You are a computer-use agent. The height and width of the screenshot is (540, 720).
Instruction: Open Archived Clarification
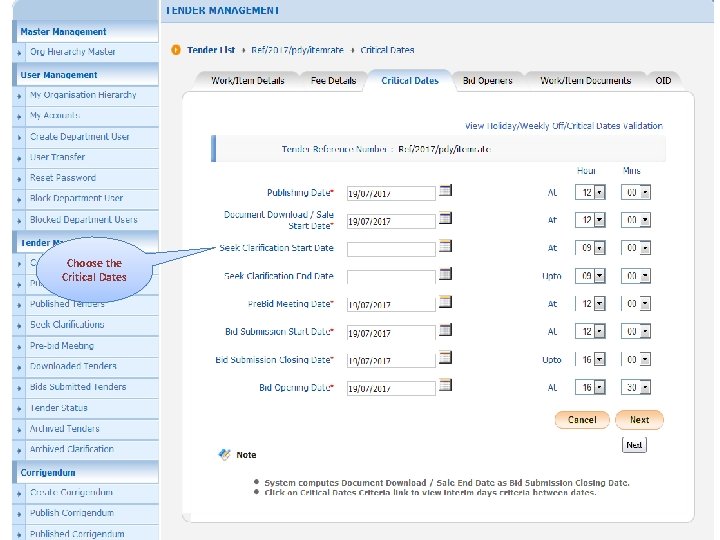click(72, 449)
